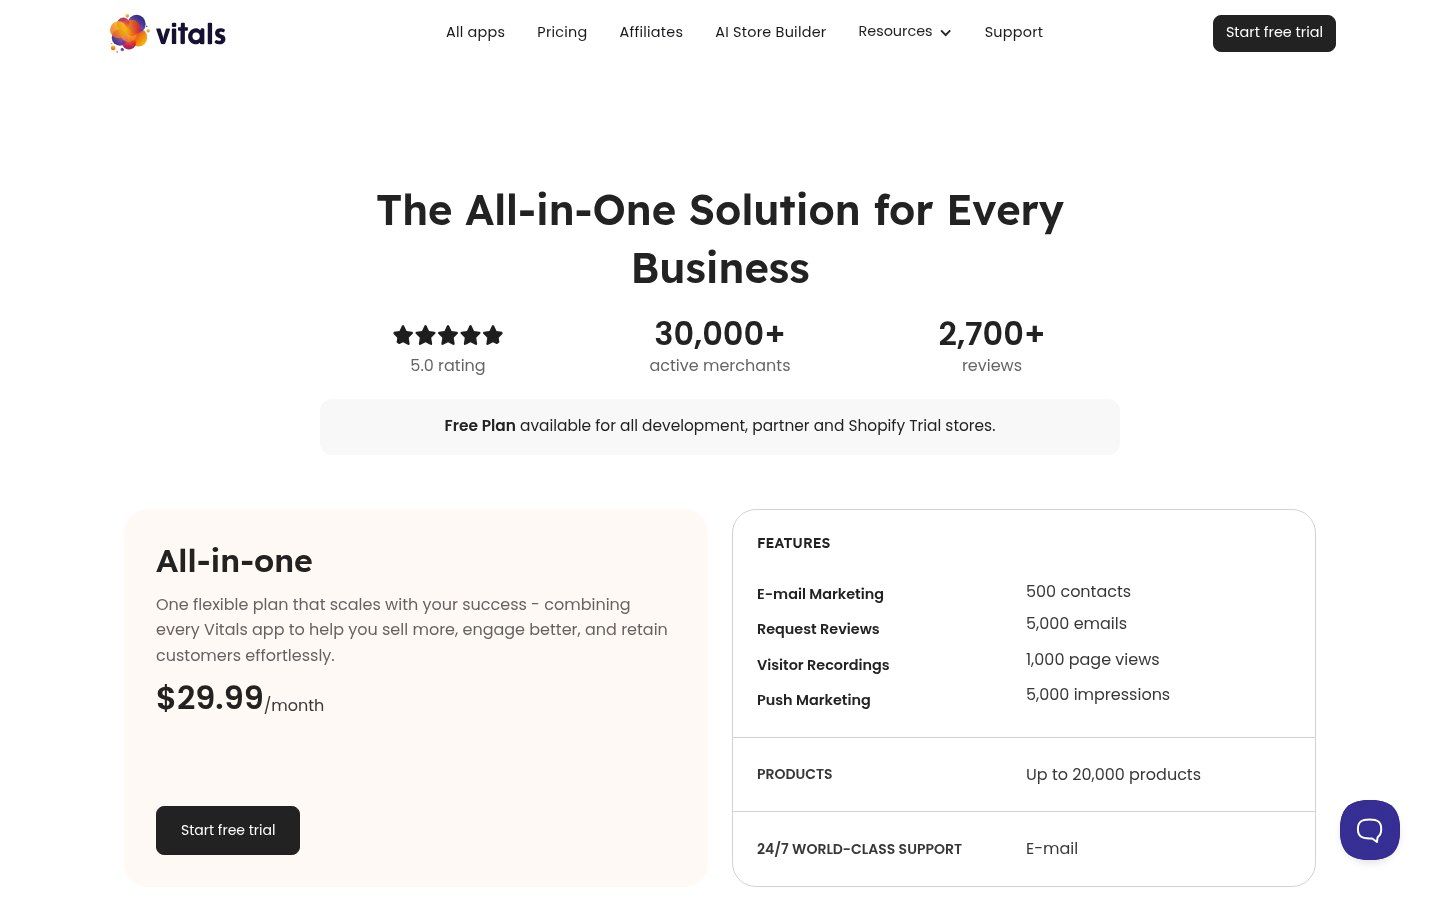Viewport: 1440px width, 900px height.
Task: Click the colorful dots logo mark
Action: pyautogui.click(x=128, y=33)
